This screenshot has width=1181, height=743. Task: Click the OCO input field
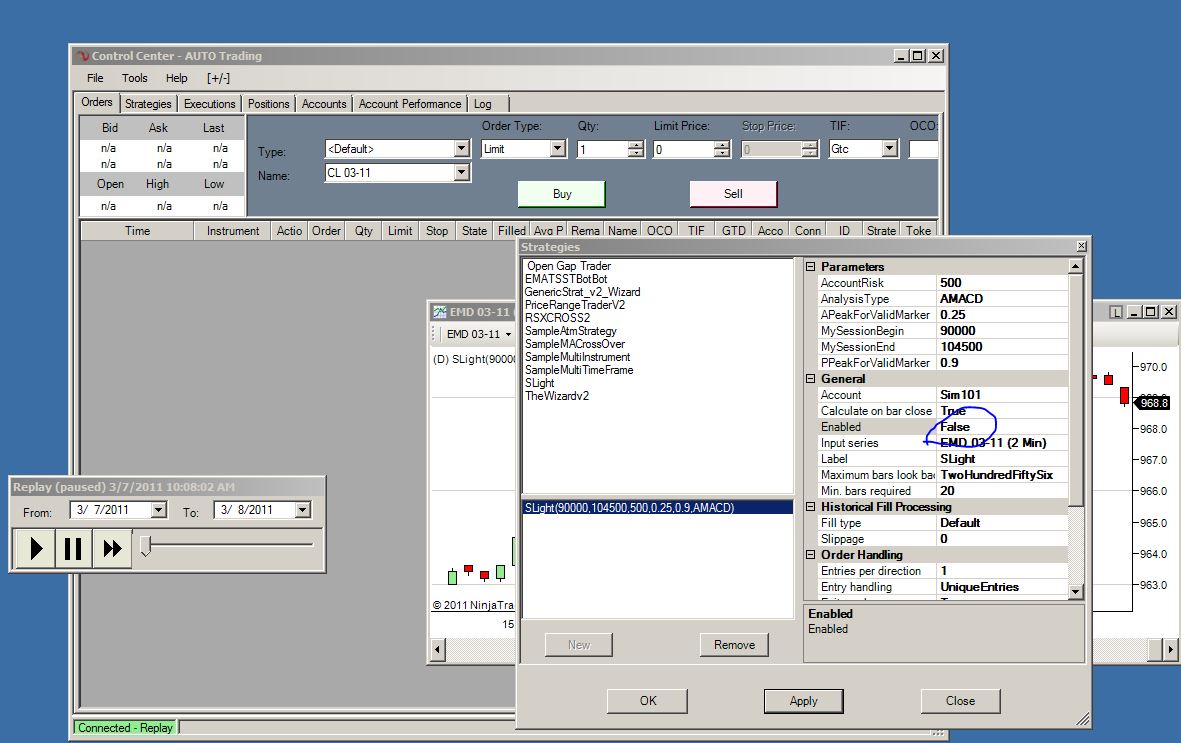point(923,149)
